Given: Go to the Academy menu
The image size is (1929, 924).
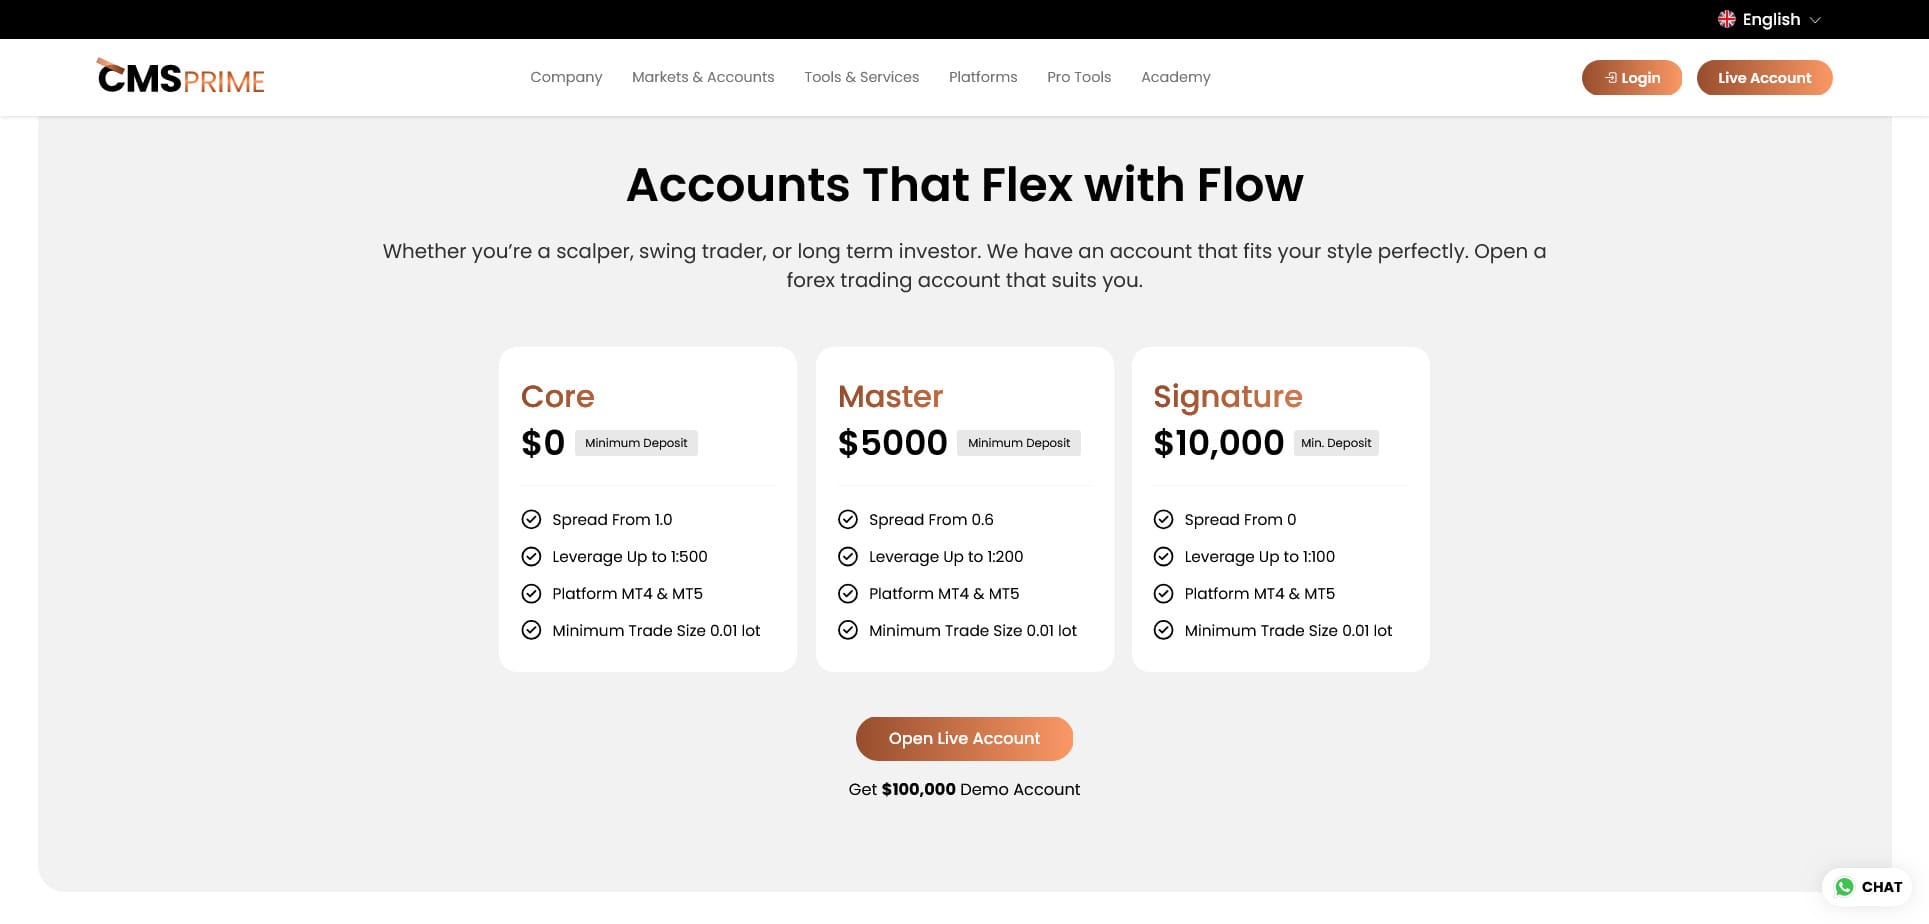Looking at the screenshot, I should [x=1175, y=77].
